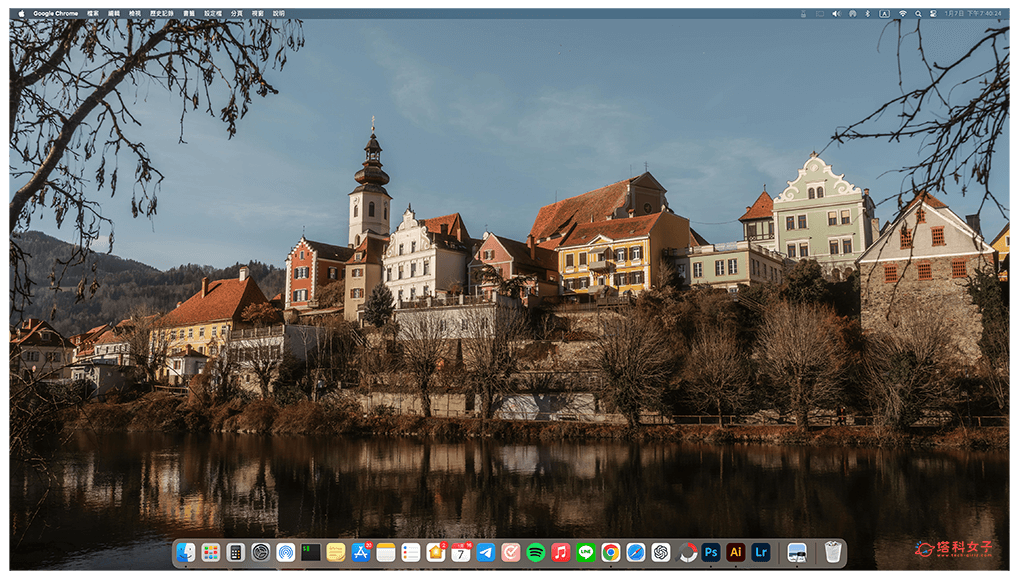This screenshot has height=581, width=1024.
Task: Open the volume control in the menu bar
Action: (837, 14)
